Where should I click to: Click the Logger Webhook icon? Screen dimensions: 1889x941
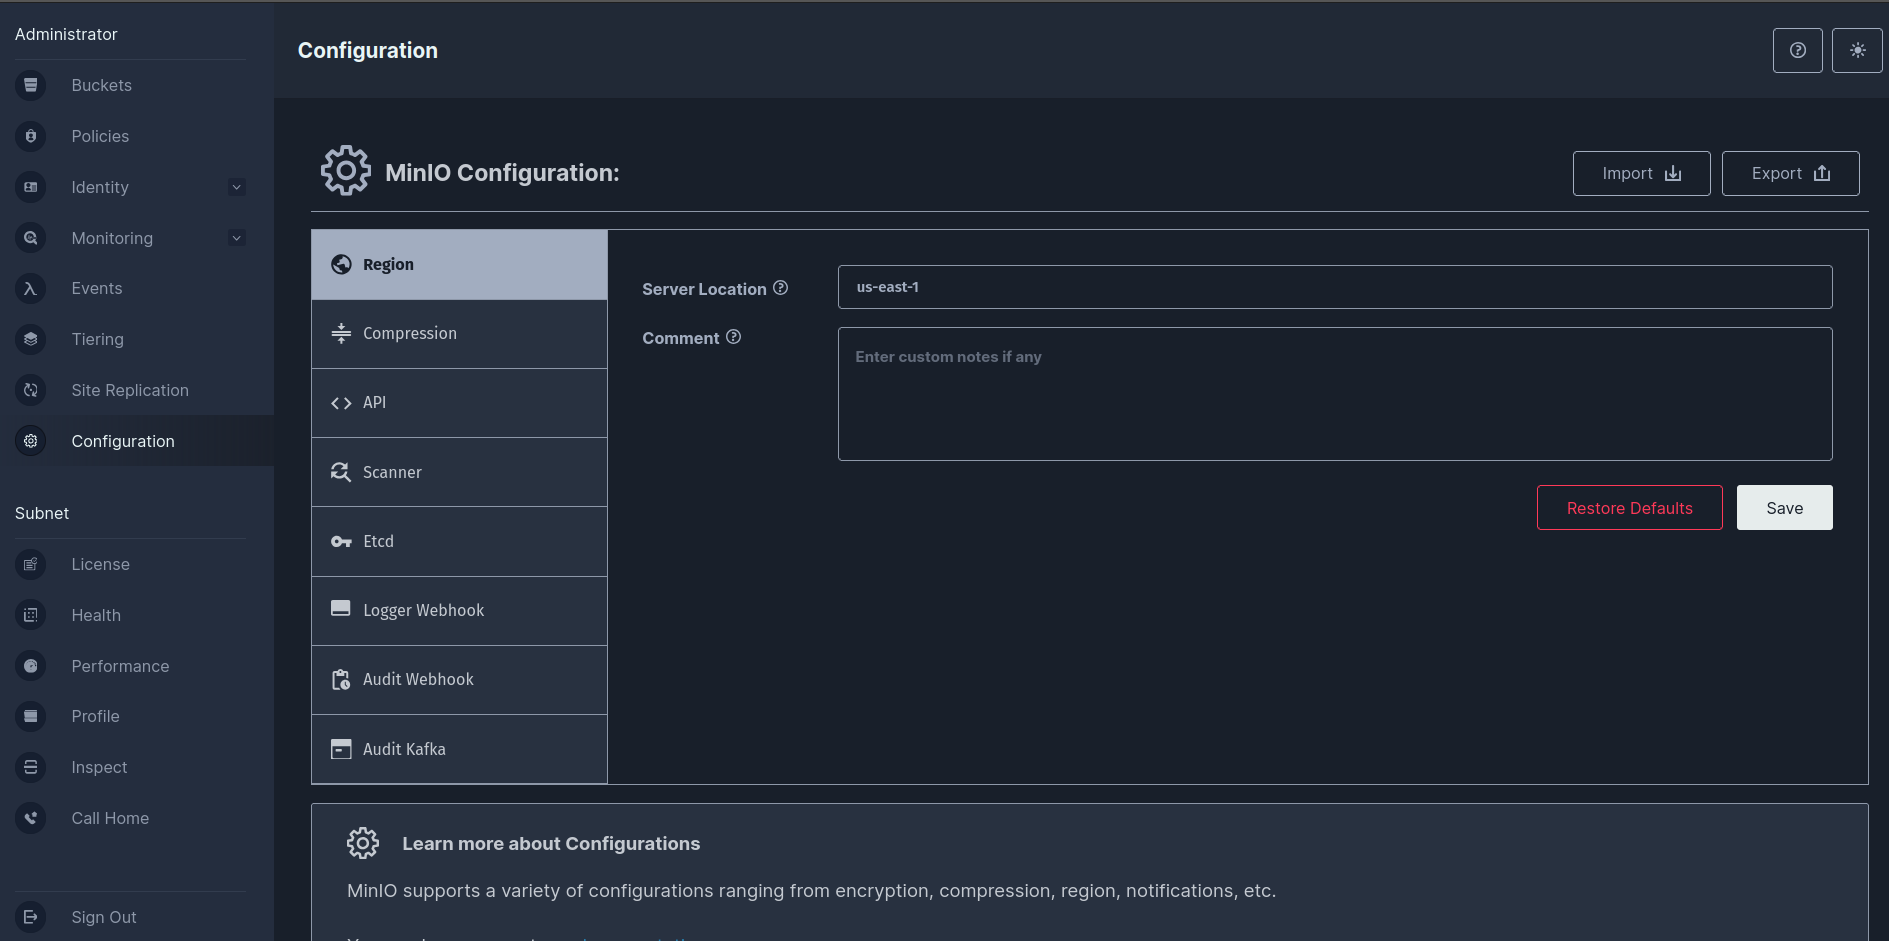[341, 609]
